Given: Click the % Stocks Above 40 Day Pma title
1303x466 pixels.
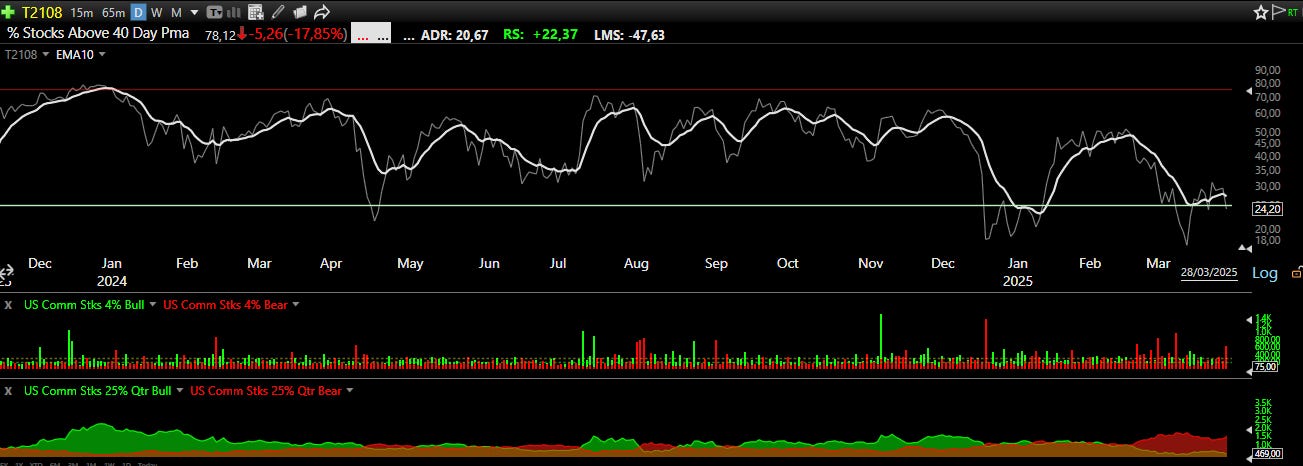Looking at the screenshot, I should pos(98,33).
